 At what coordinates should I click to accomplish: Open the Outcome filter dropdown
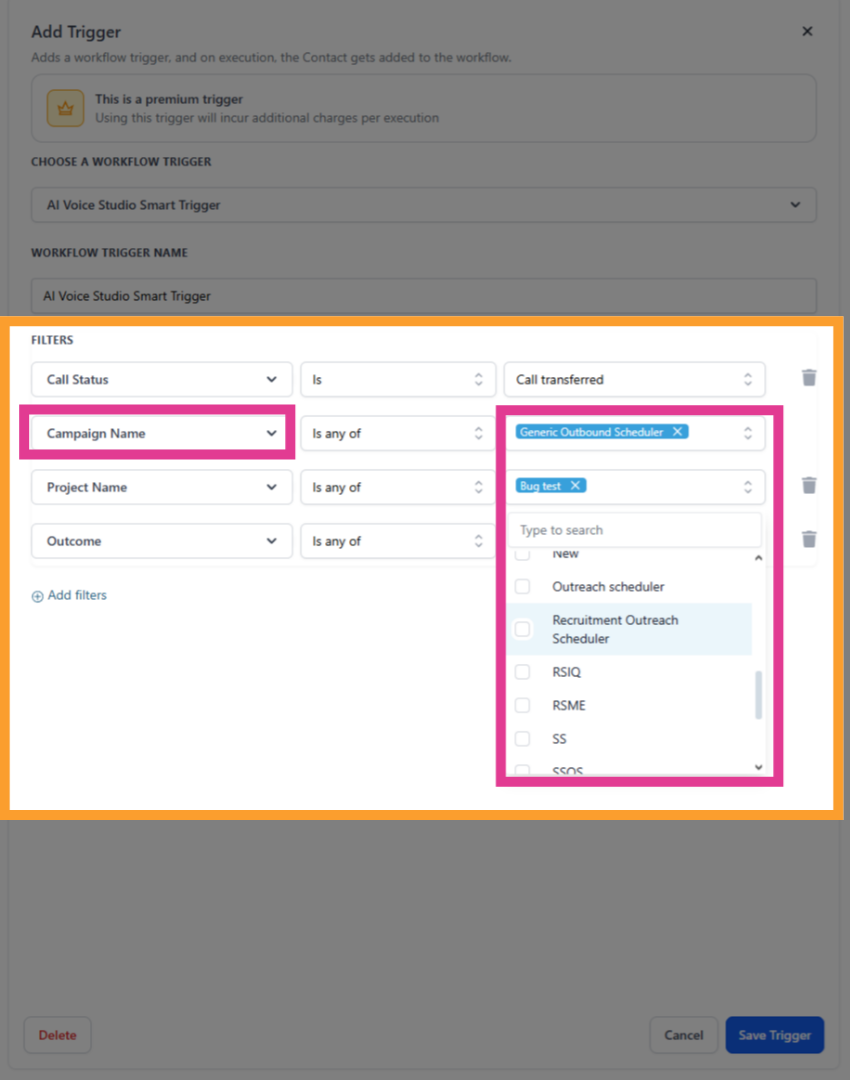(x=162, y=541)
